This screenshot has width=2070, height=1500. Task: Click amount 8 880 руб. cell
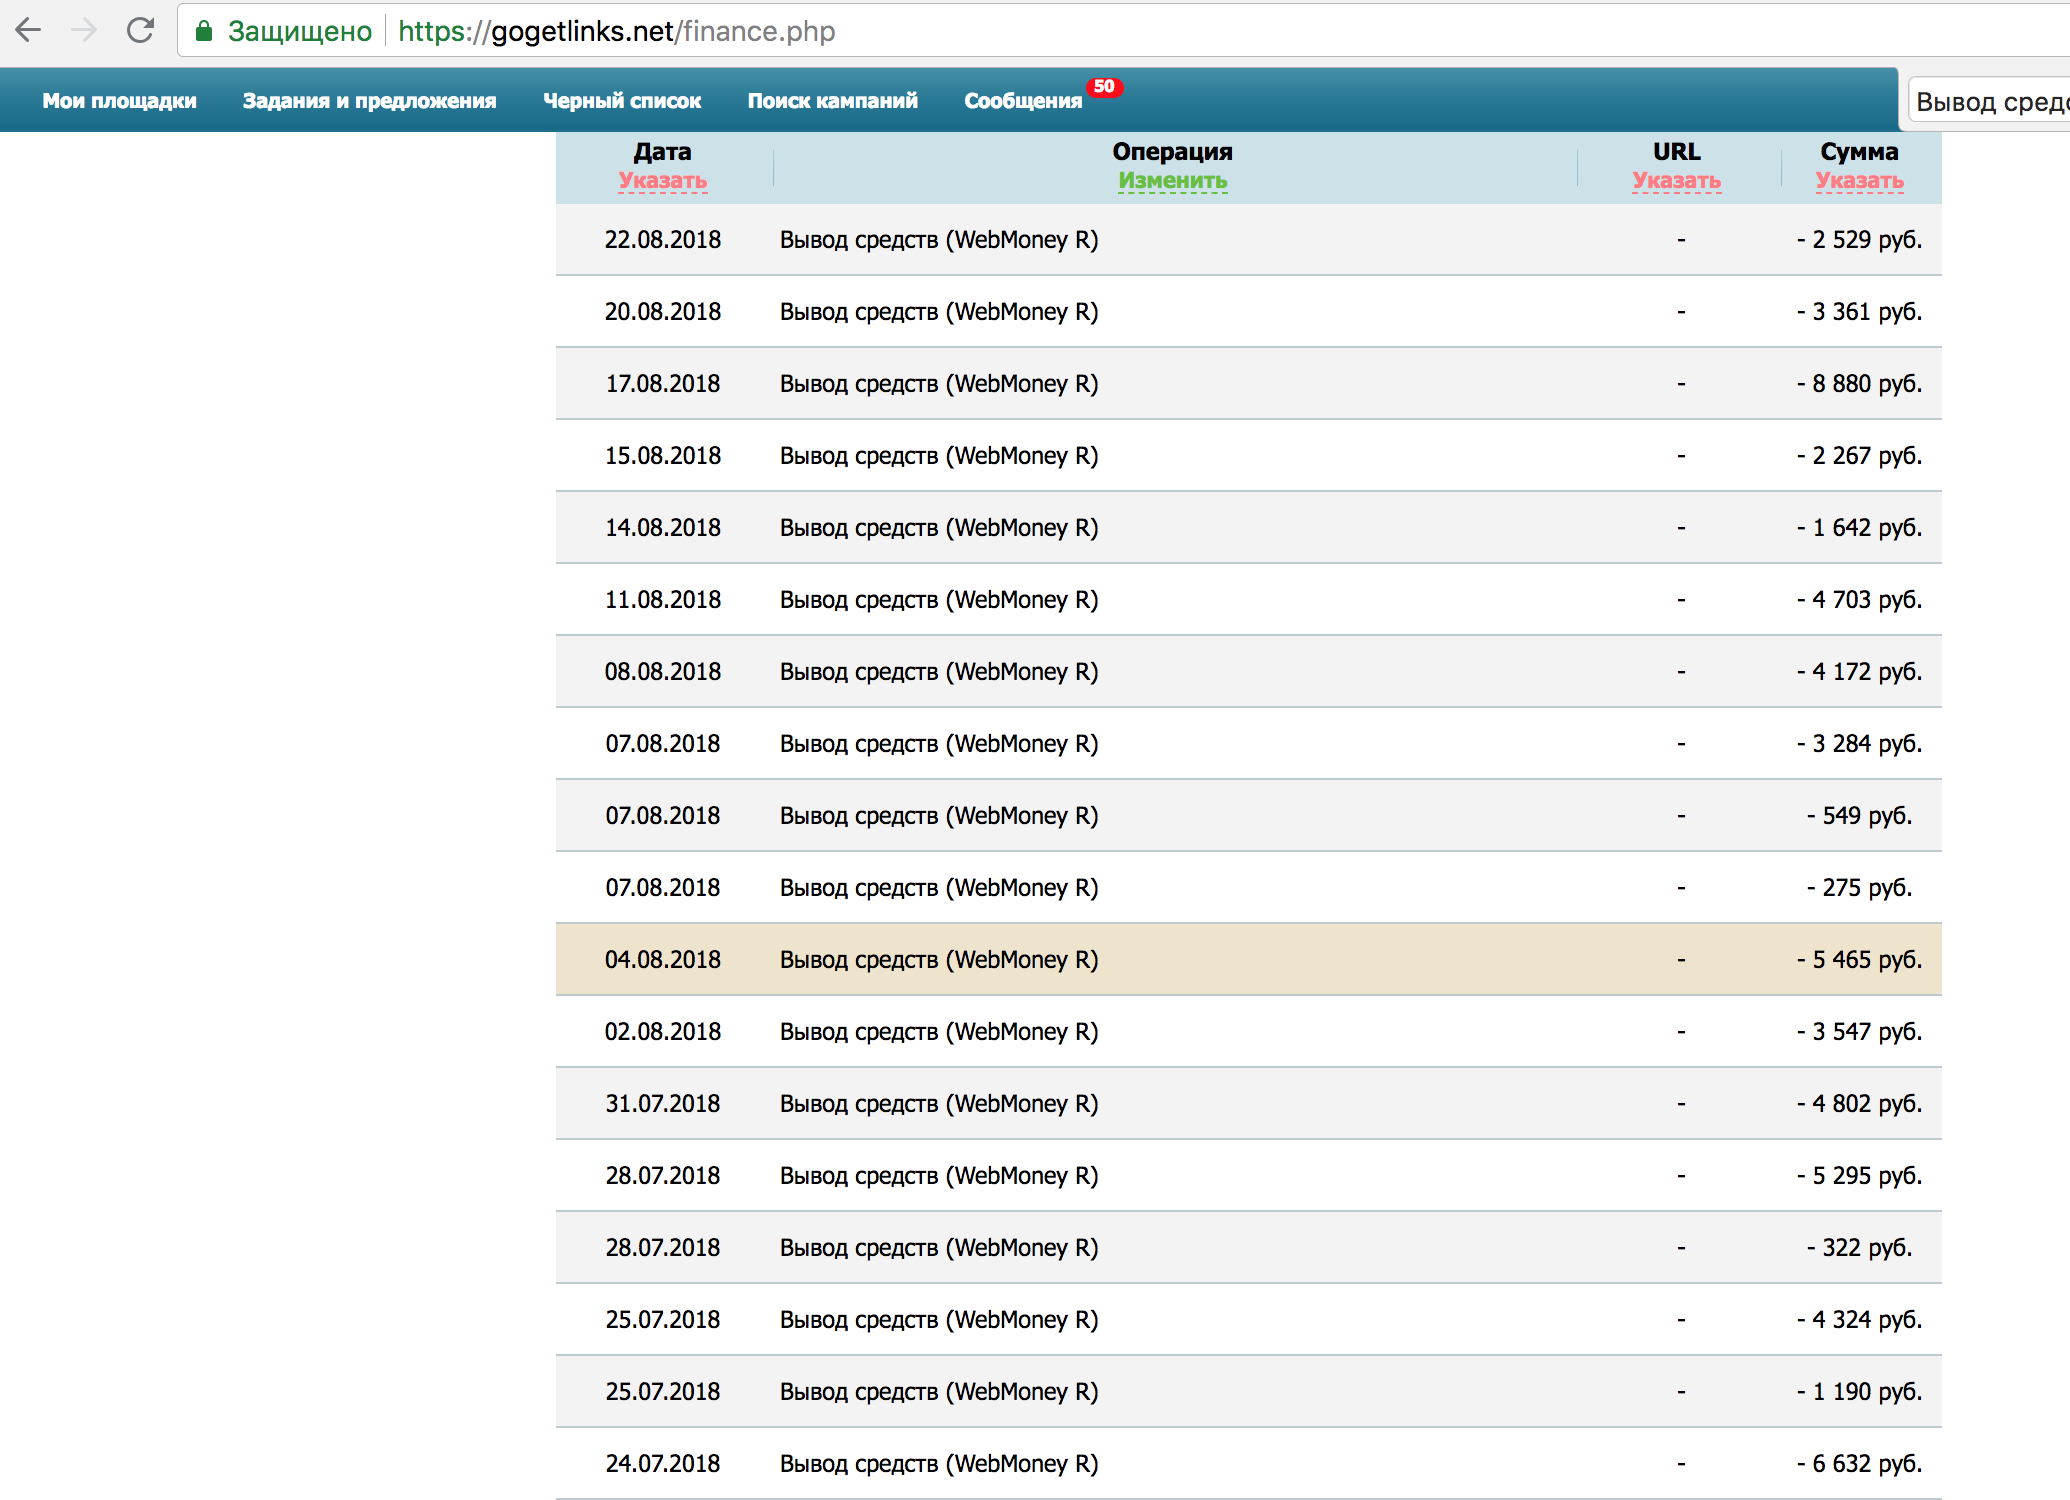(x=1859, y=384)
